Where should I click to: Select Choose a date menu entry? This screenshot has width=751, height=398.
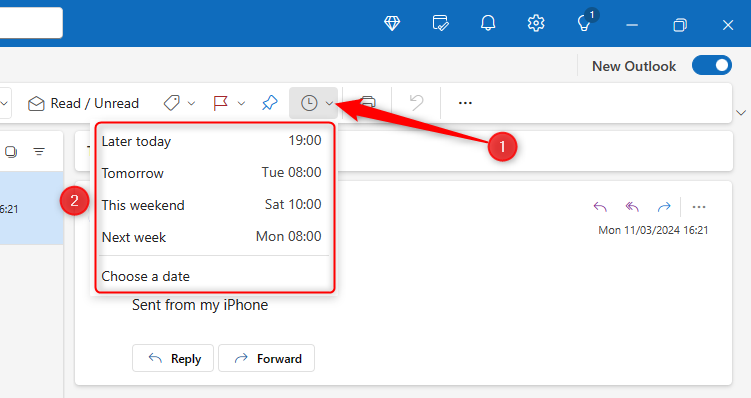(211, 276)
